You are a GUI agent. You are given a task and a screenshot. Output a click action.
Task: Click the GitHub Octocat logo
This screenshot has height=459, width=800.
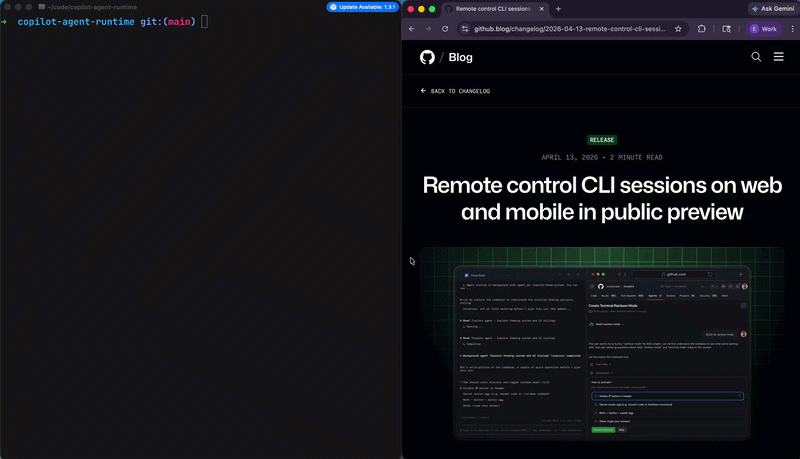point(428,57)
